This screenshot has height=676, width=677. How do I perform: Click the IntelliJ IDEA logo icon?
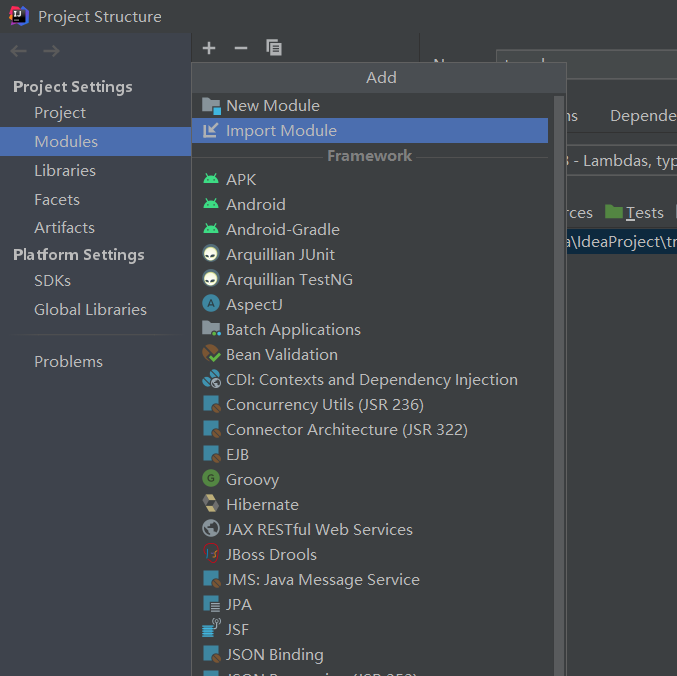pos(19,16)
